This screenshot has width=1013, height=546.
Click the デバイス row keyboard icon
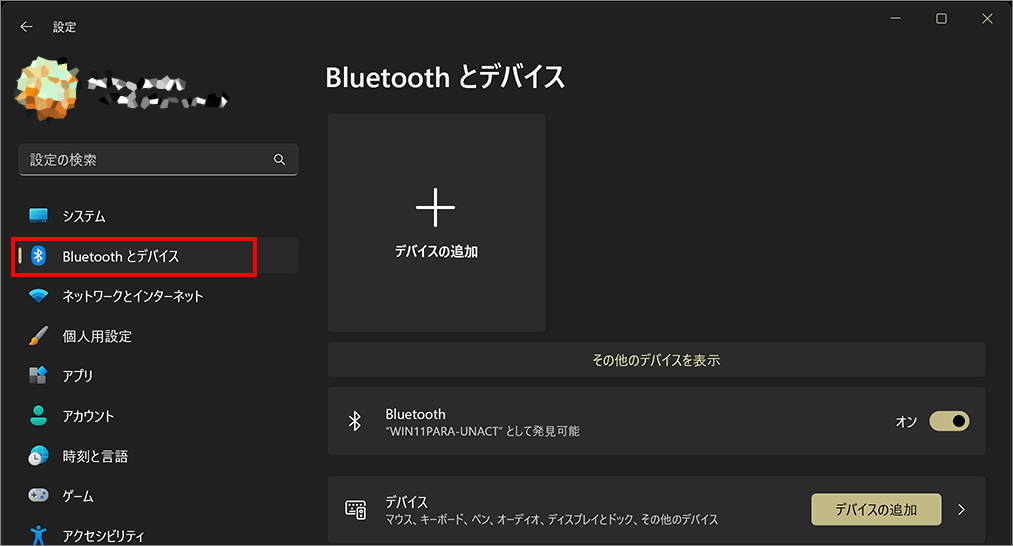(355, 510)
